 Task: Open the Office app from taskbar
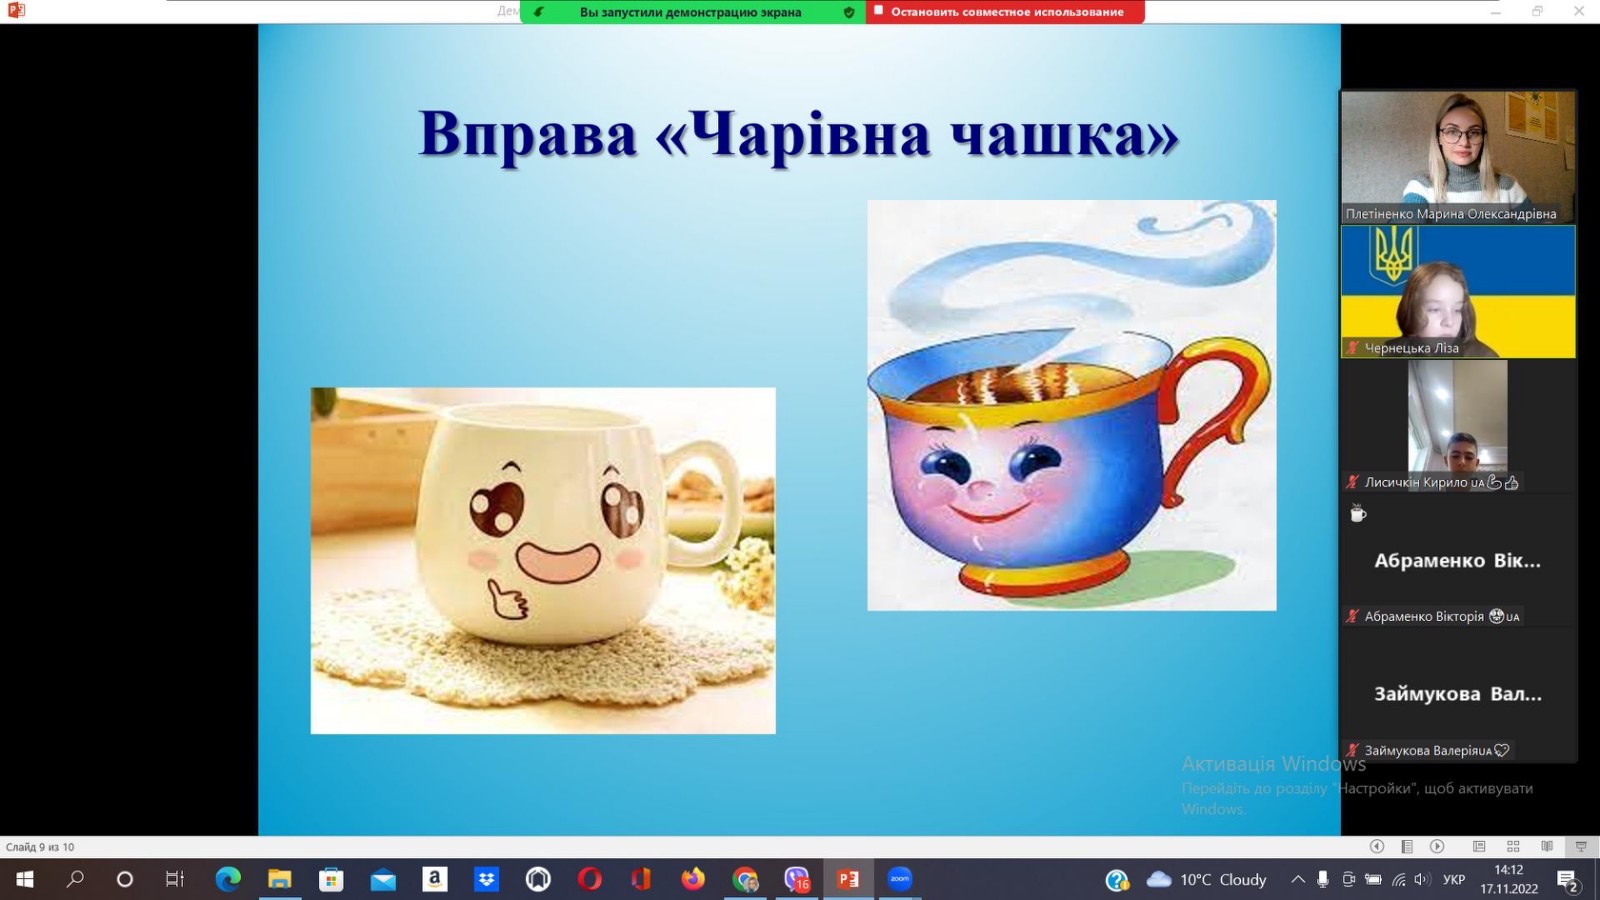(x=641, y=879)
